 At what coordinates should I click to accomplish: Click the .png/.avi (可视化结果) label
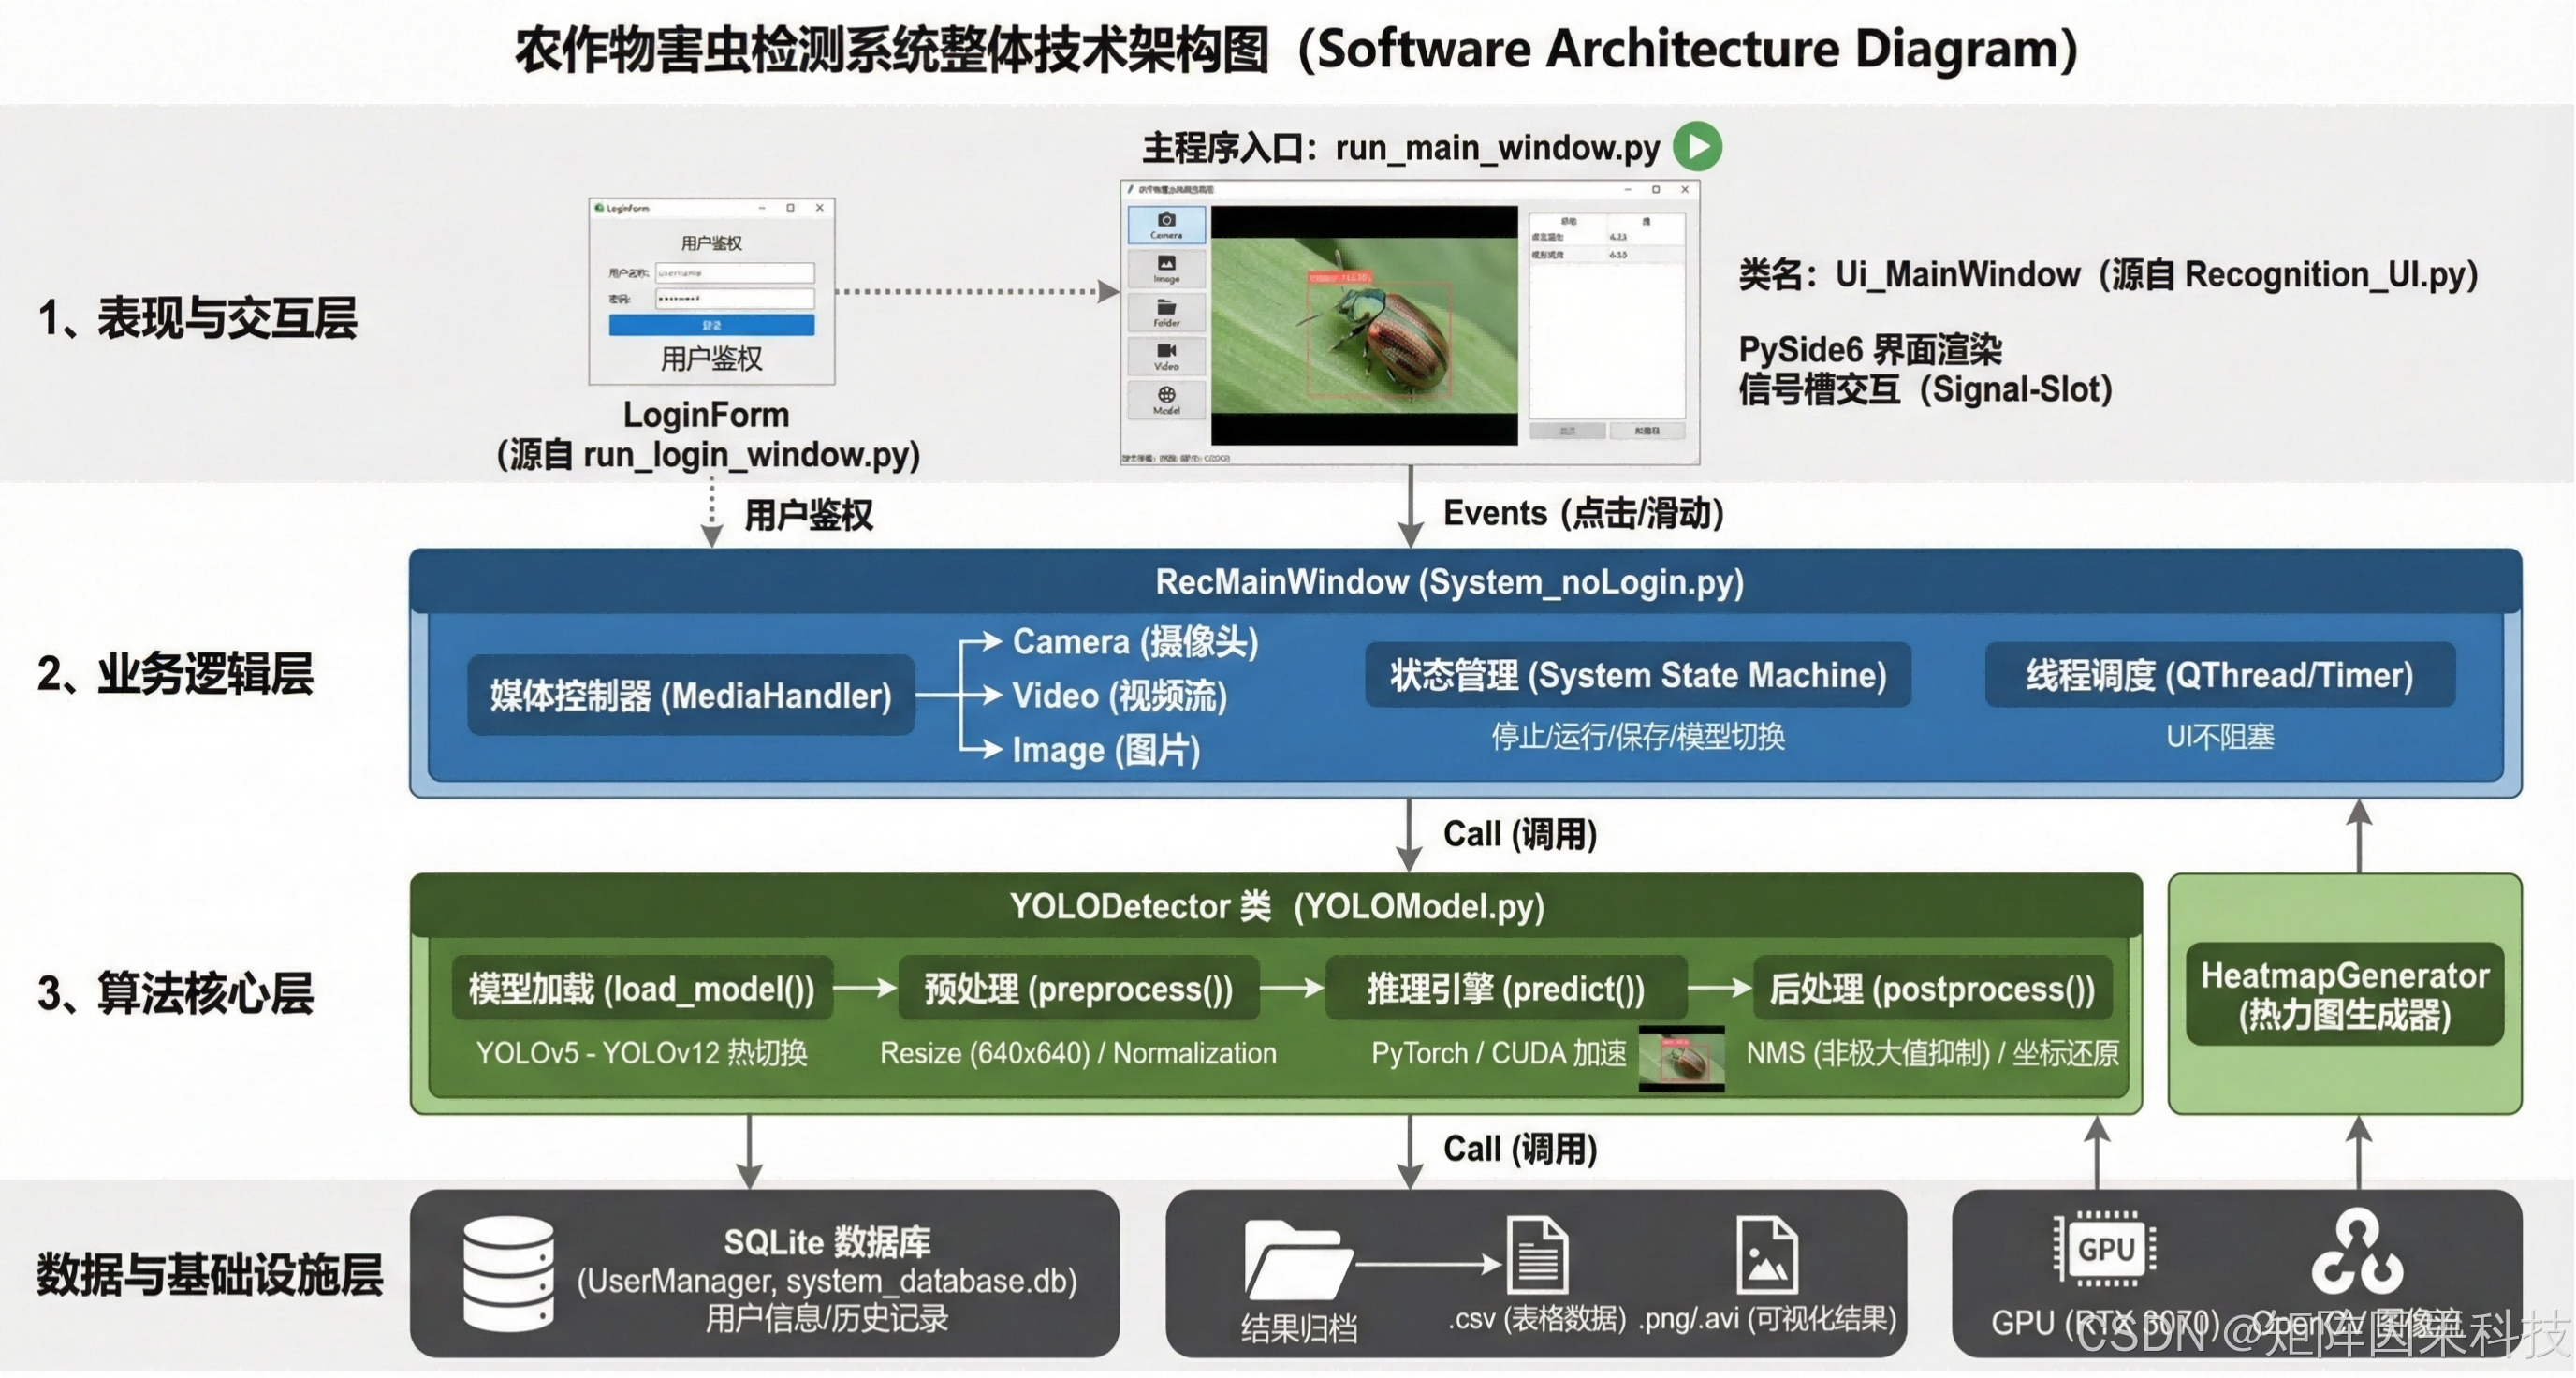[x=1767, y=1318]
